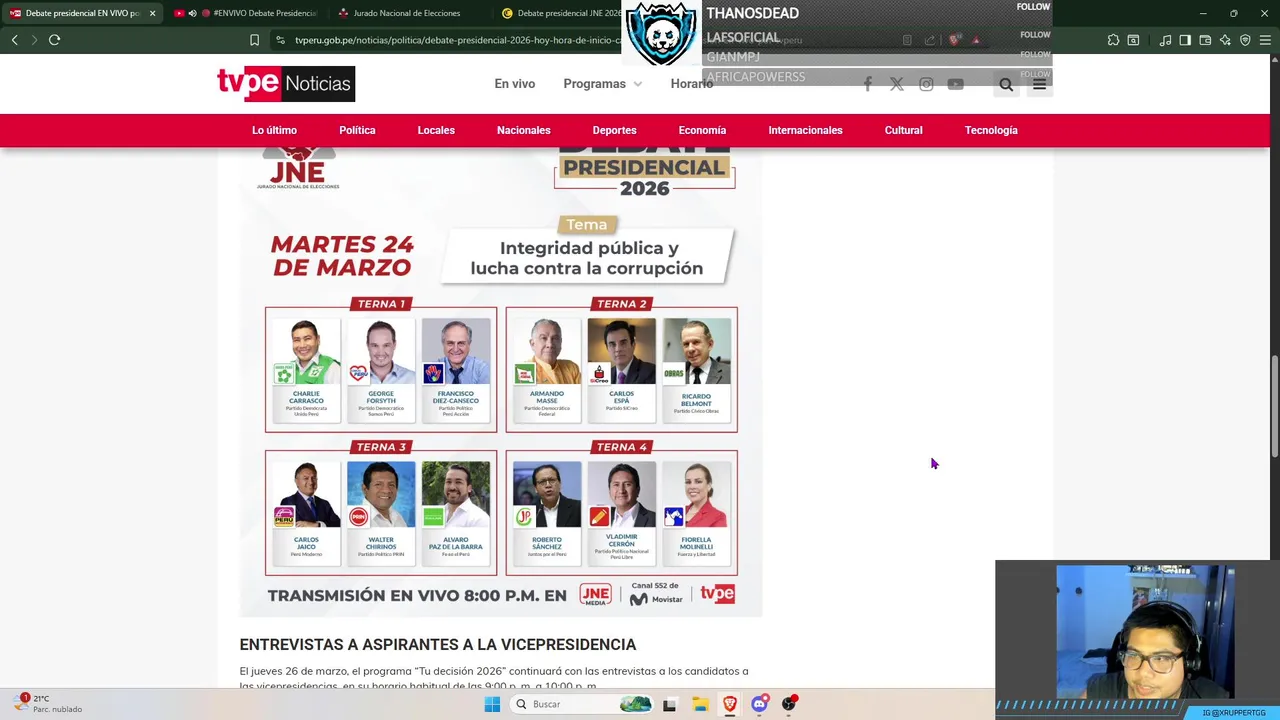Toggle the Brave sidebar panel icon
This screenshot has width=1280, height=720.
1185,40
